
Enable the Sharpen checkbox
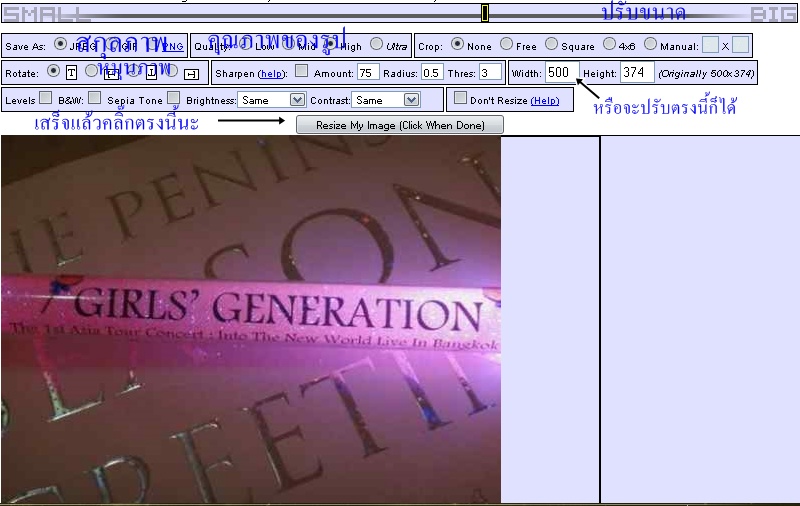(302, 71)
